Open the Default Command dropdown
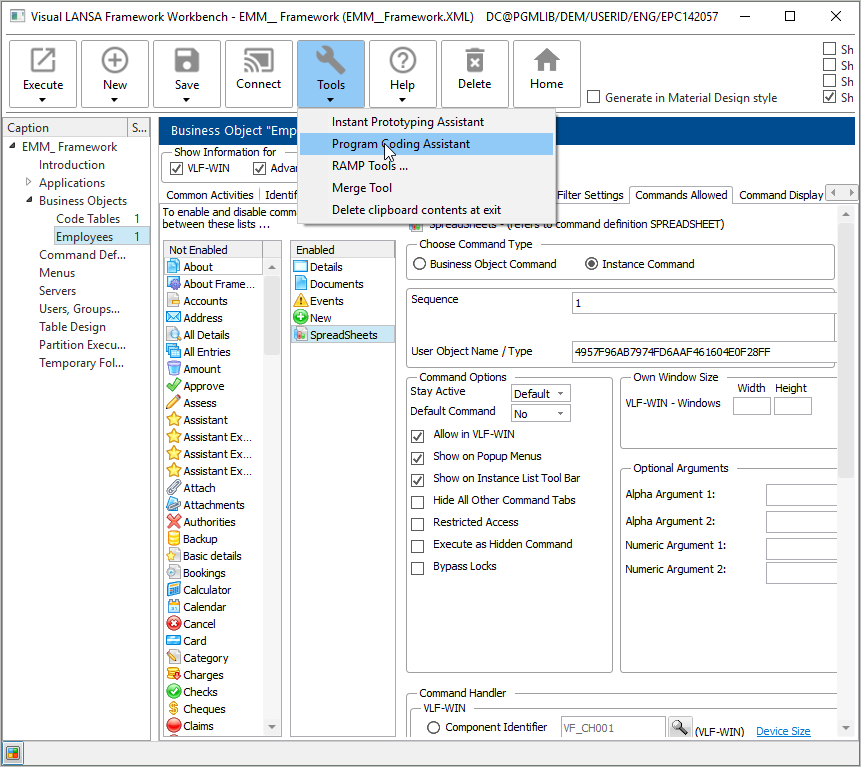Viewport: 861px width, 767px height. 541,414
